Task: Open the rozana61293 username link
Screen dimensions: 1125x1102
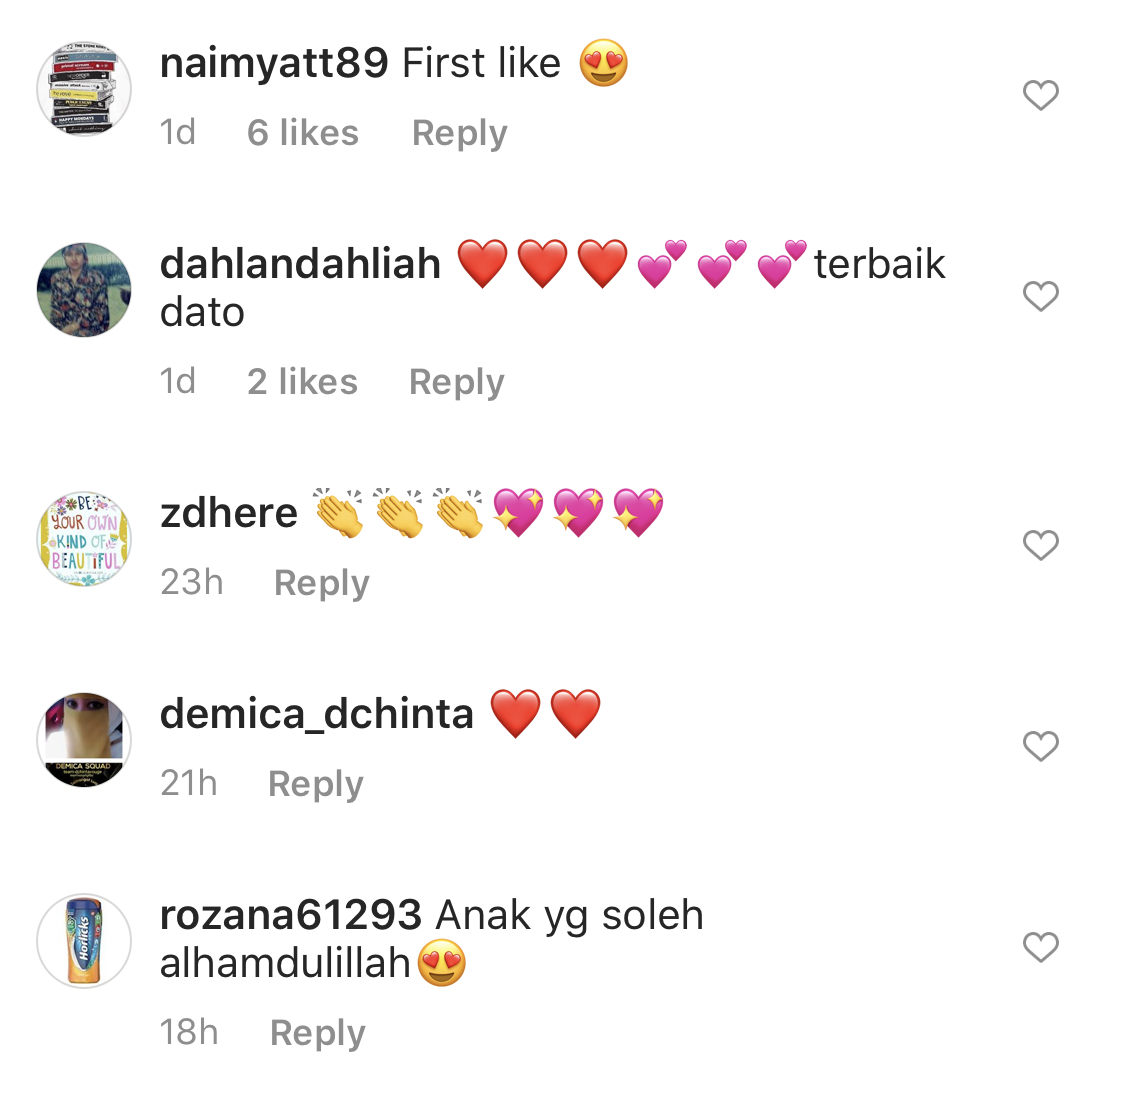Action: click(x=291, y=915)
